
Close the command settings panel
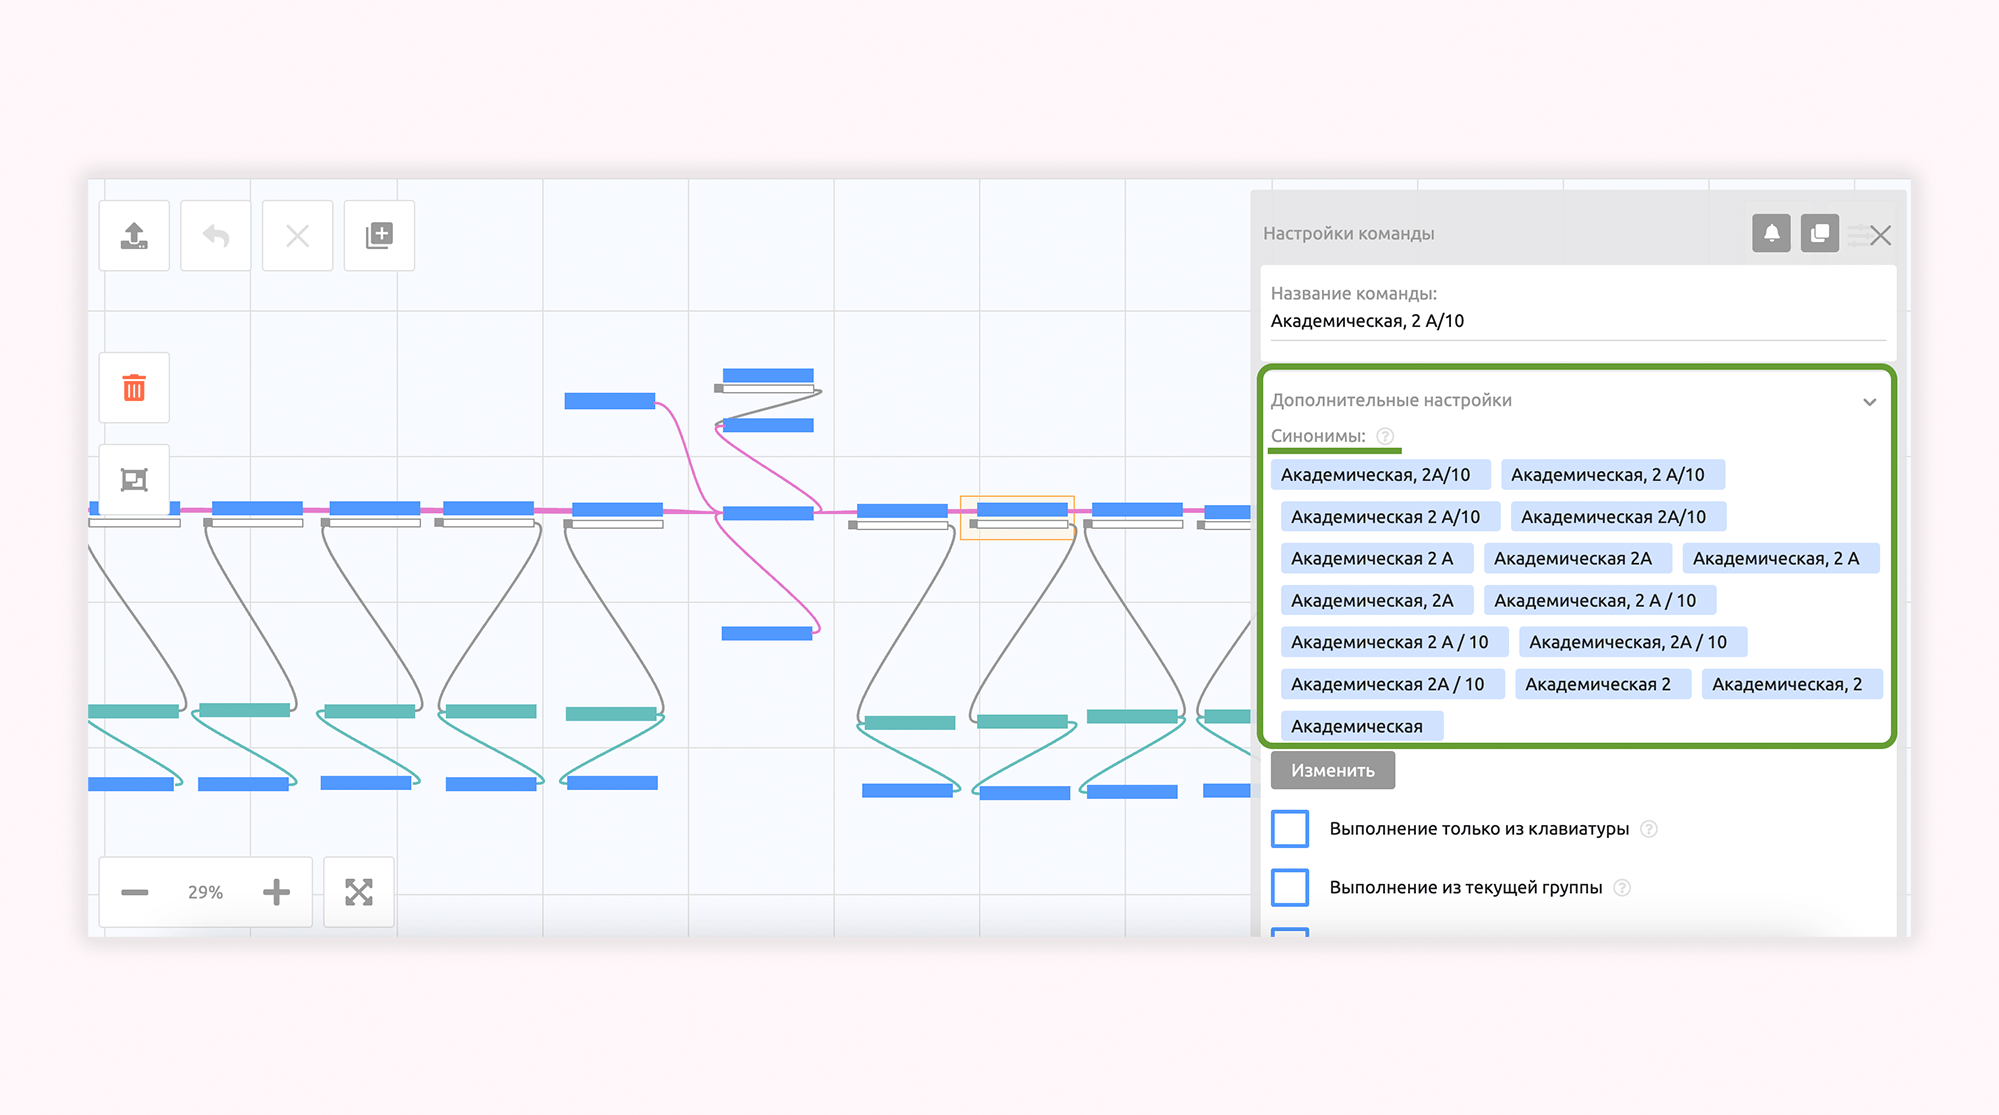[1880, 235]
